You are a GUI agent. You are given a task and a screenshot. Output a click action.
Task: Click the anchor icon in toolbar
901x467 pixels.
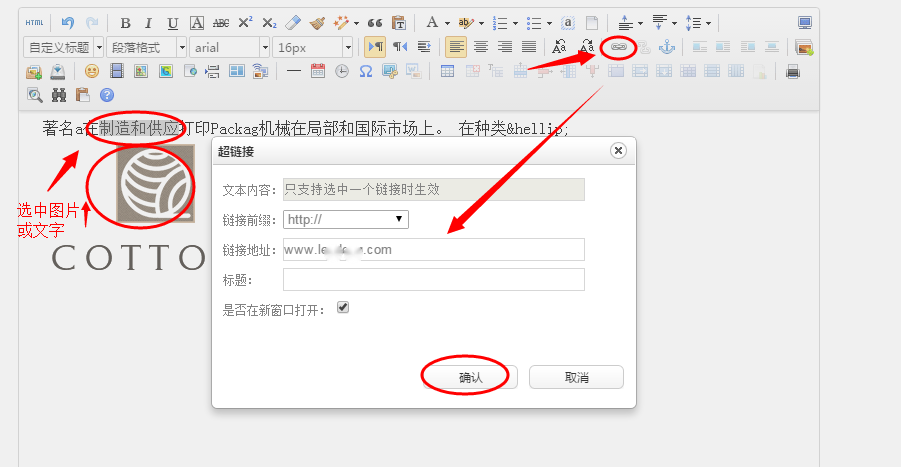point(667,47)
